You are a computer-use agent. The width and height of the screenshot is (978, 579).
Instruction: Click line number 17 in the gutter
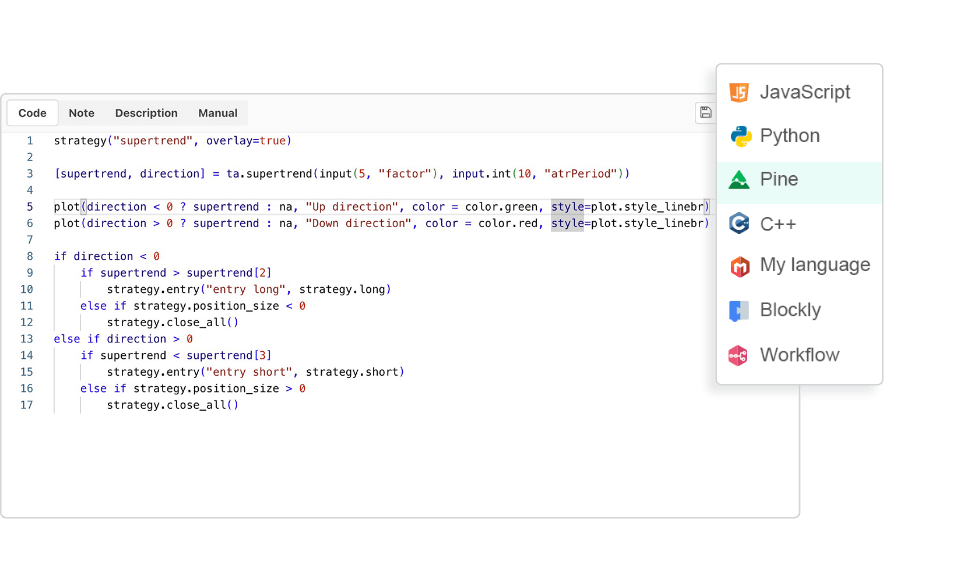click(x=26, y=405)
